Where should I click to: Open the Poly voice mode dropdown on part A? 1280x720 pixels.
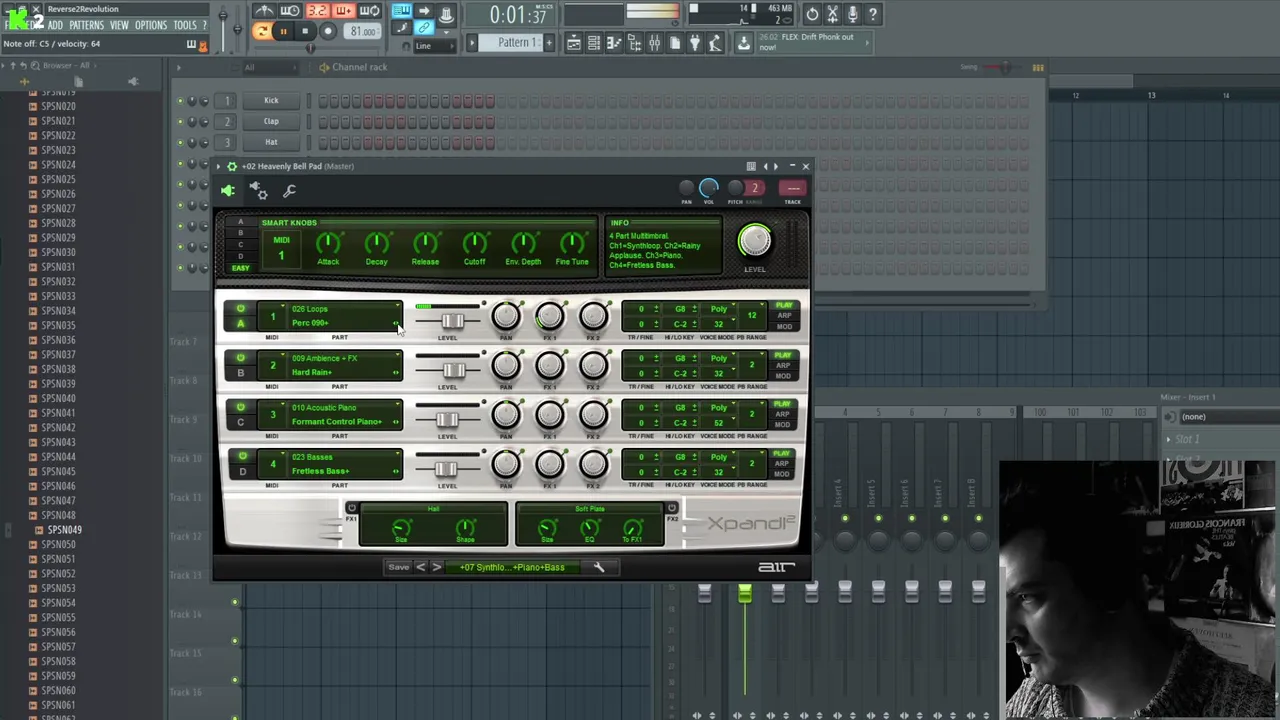point(720,309)
